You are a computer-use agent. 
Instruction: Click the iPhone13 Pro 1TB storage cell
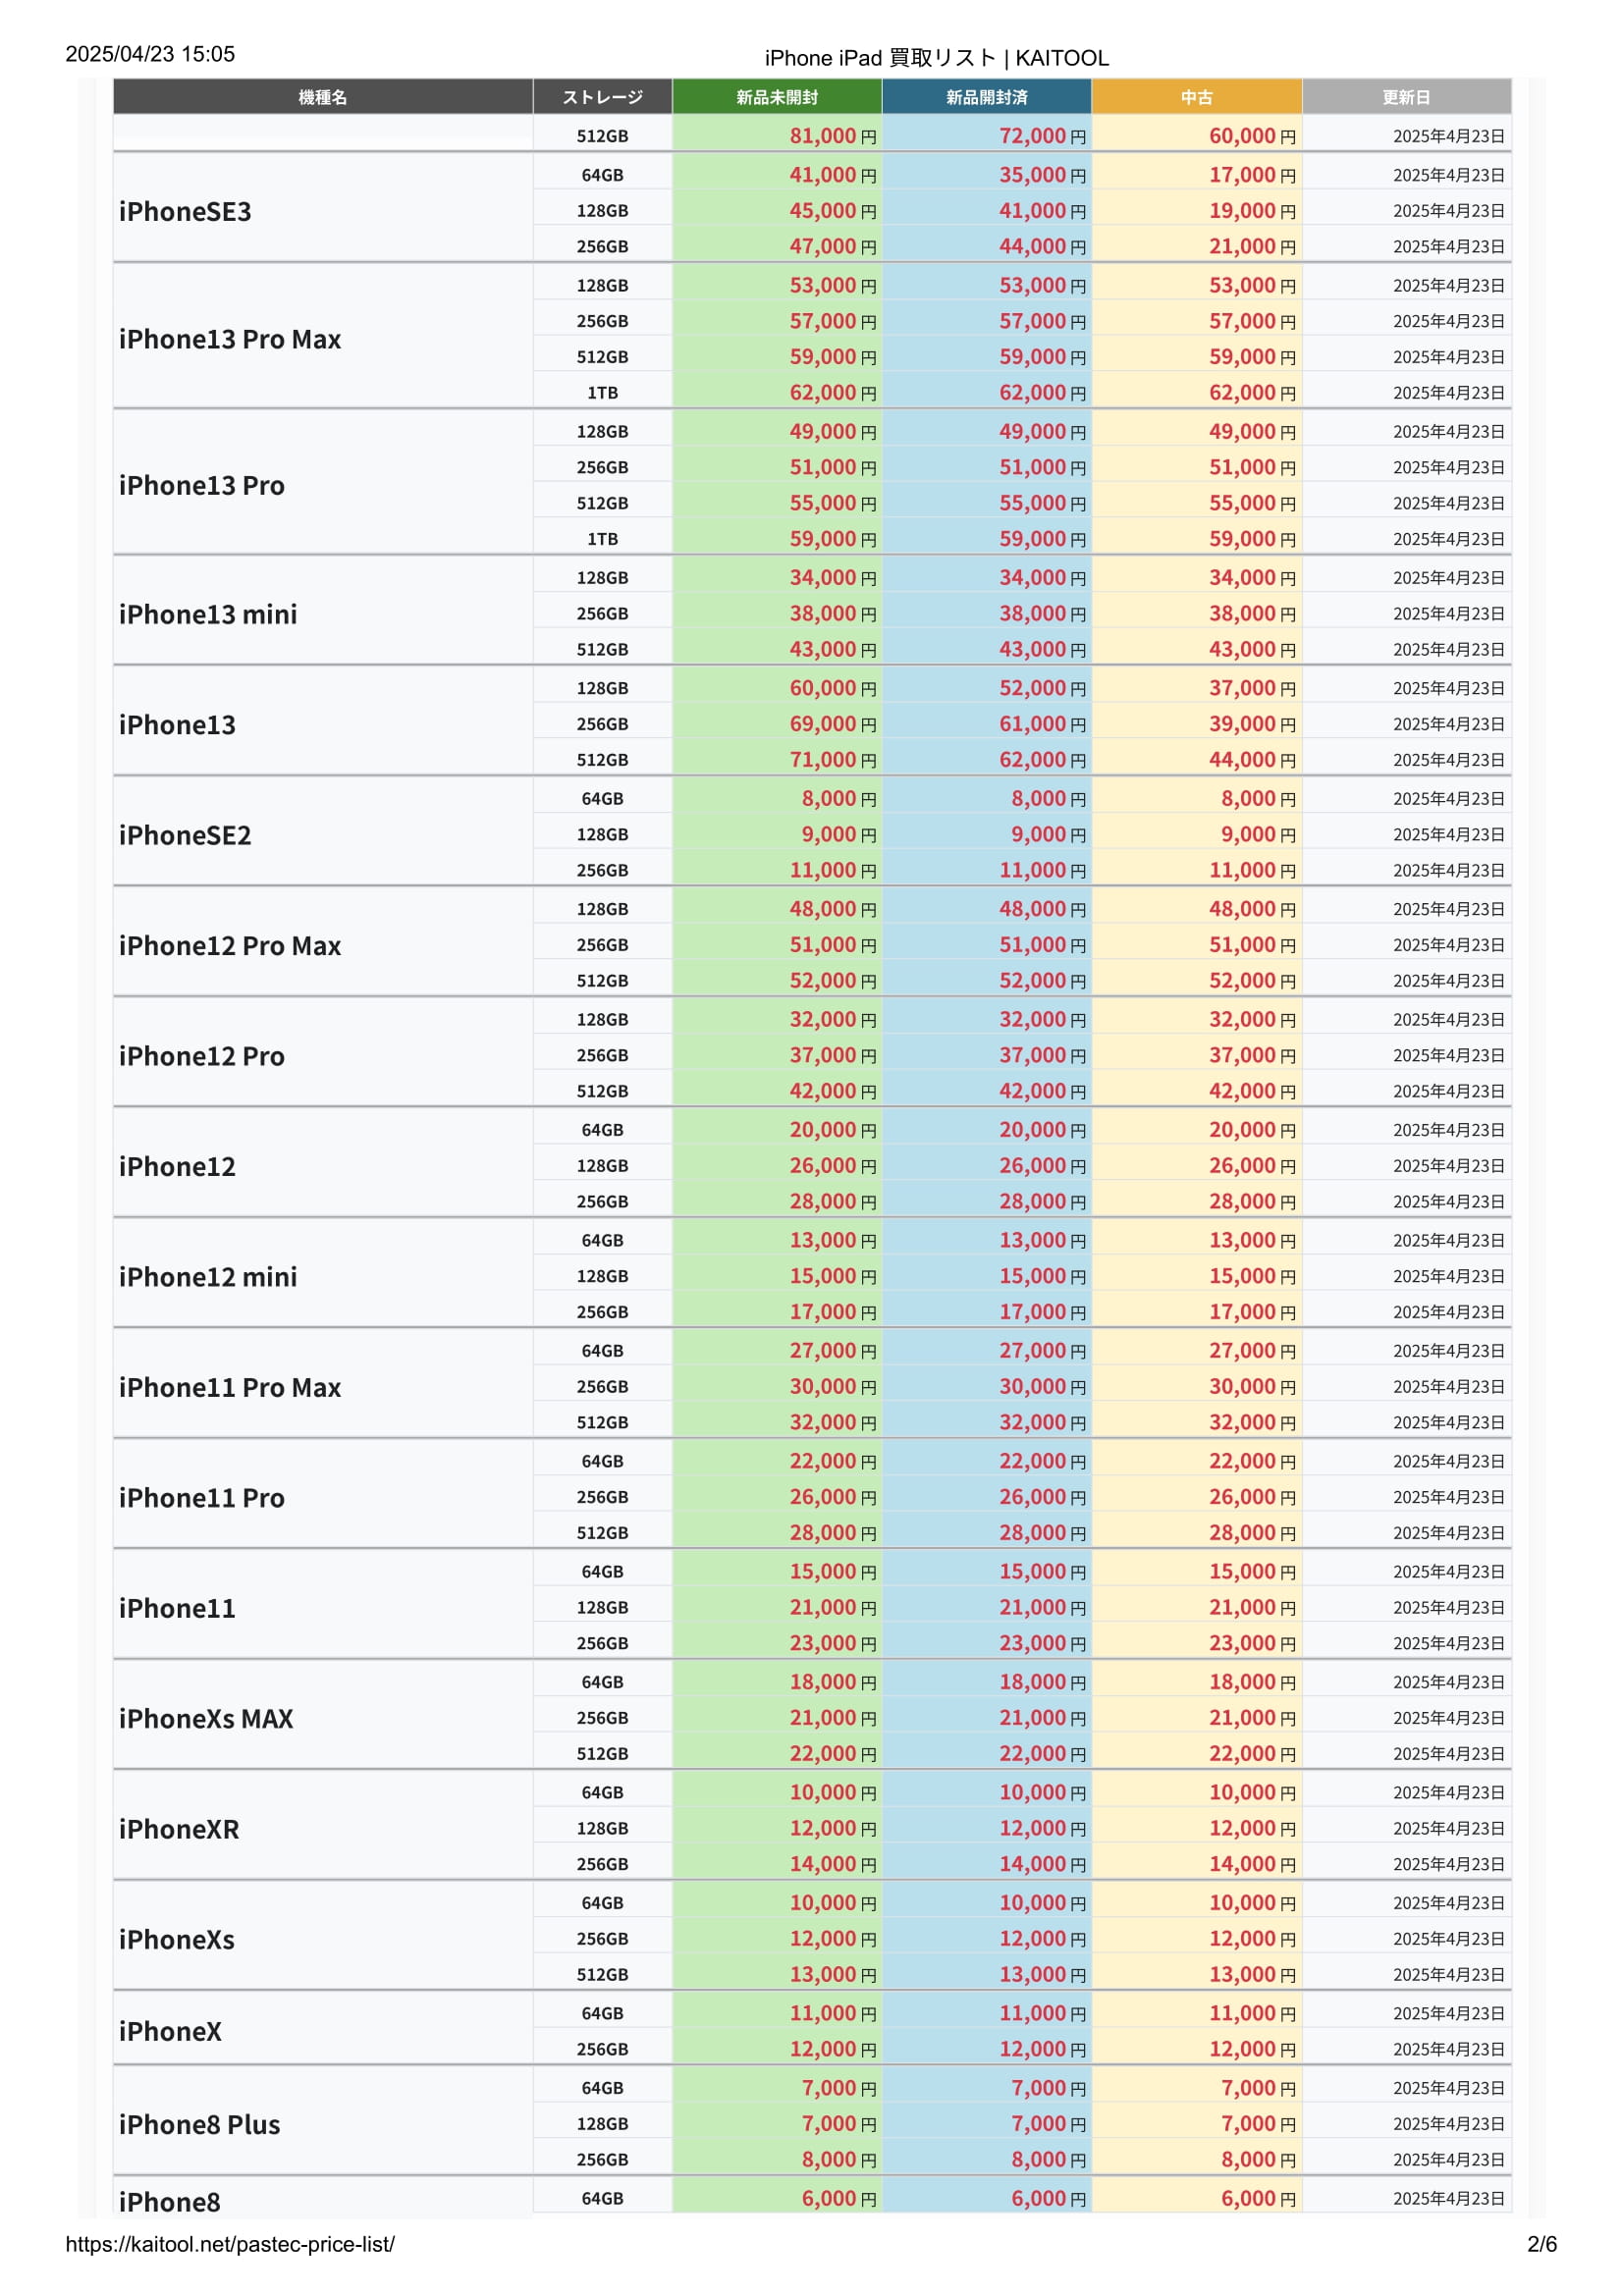tap(602, 539)
